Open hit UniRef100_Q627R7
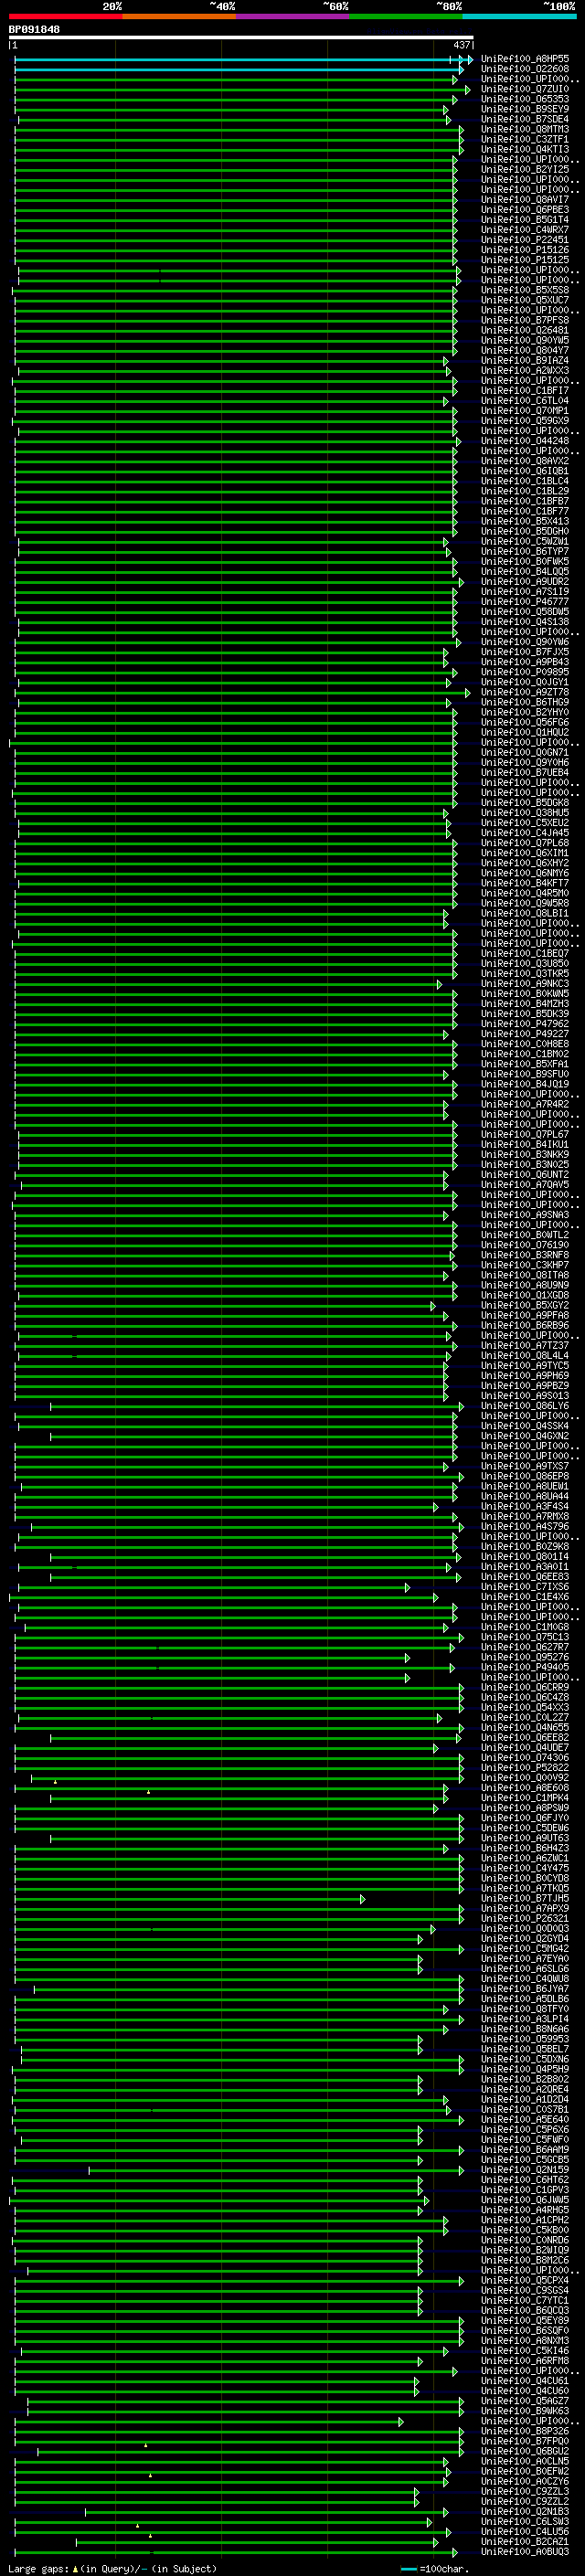The width and height of the screenshot is (585, 2576). coord(525,1647)
